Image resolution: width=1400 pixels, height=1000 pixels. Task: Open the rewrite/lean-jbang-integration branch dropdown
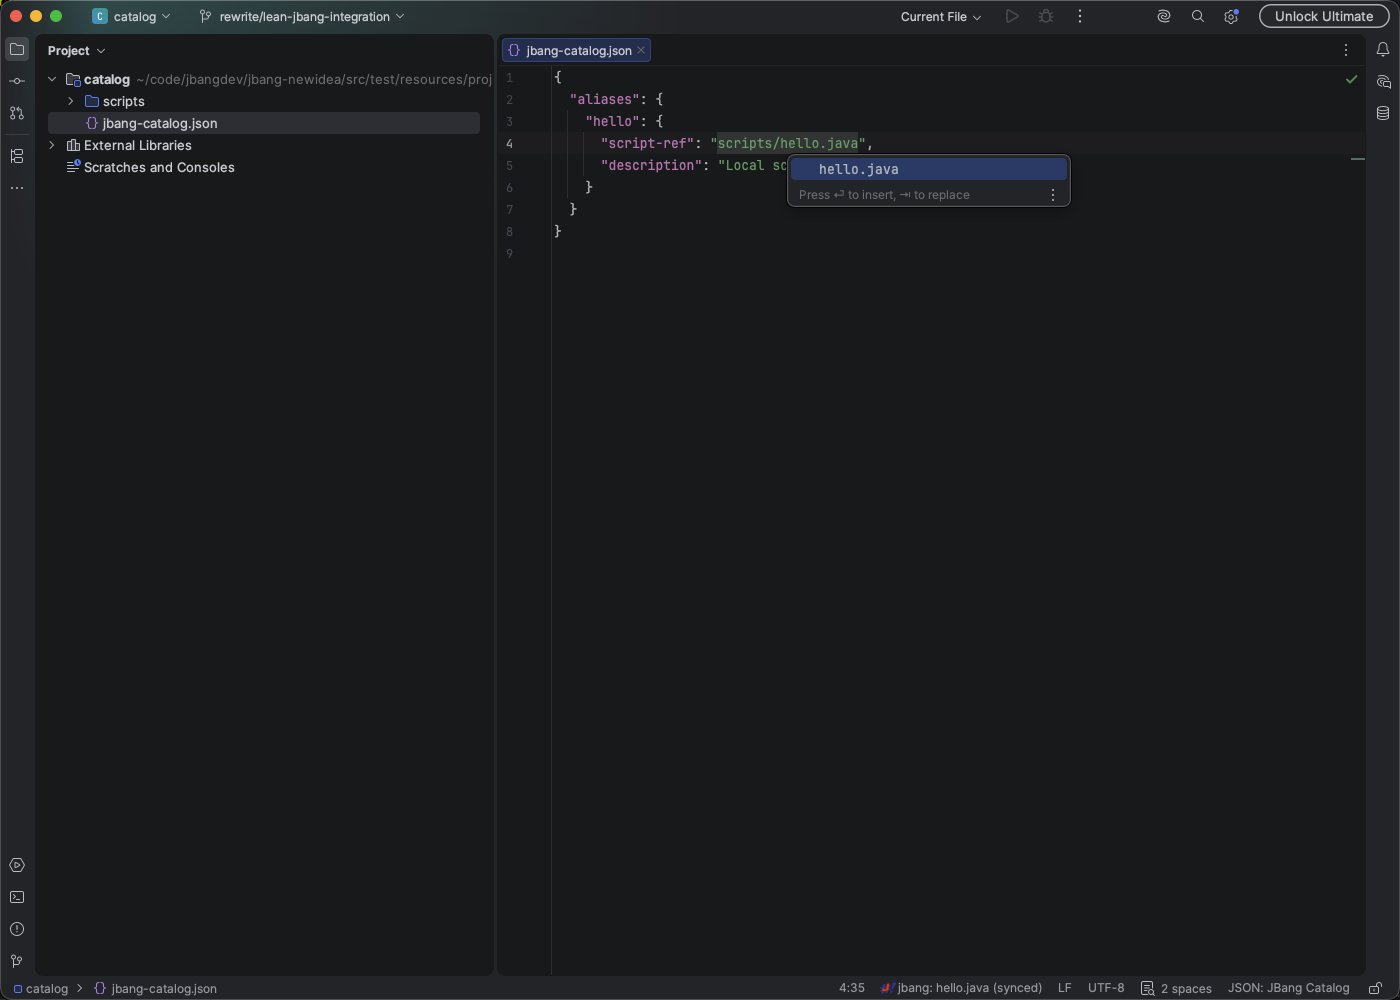[x=302, y=16]
